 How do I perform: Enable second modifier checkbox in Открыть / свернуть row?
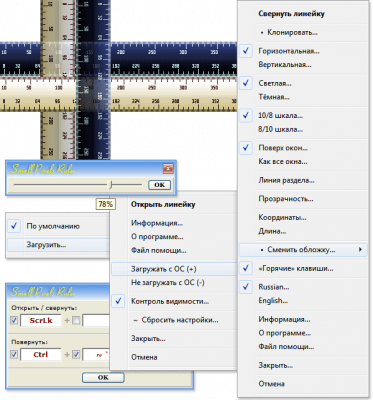click(x=76, y=321)
